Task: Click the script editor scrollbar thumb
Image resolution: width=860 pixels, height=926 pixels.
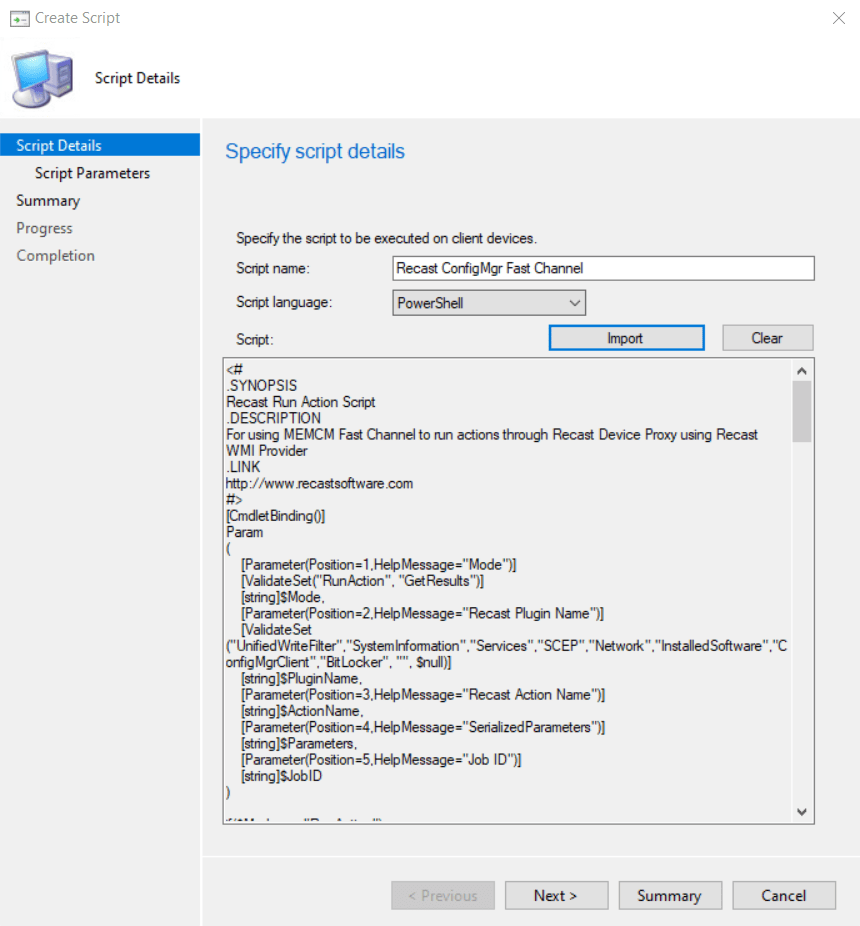Action: click(802, 410)
